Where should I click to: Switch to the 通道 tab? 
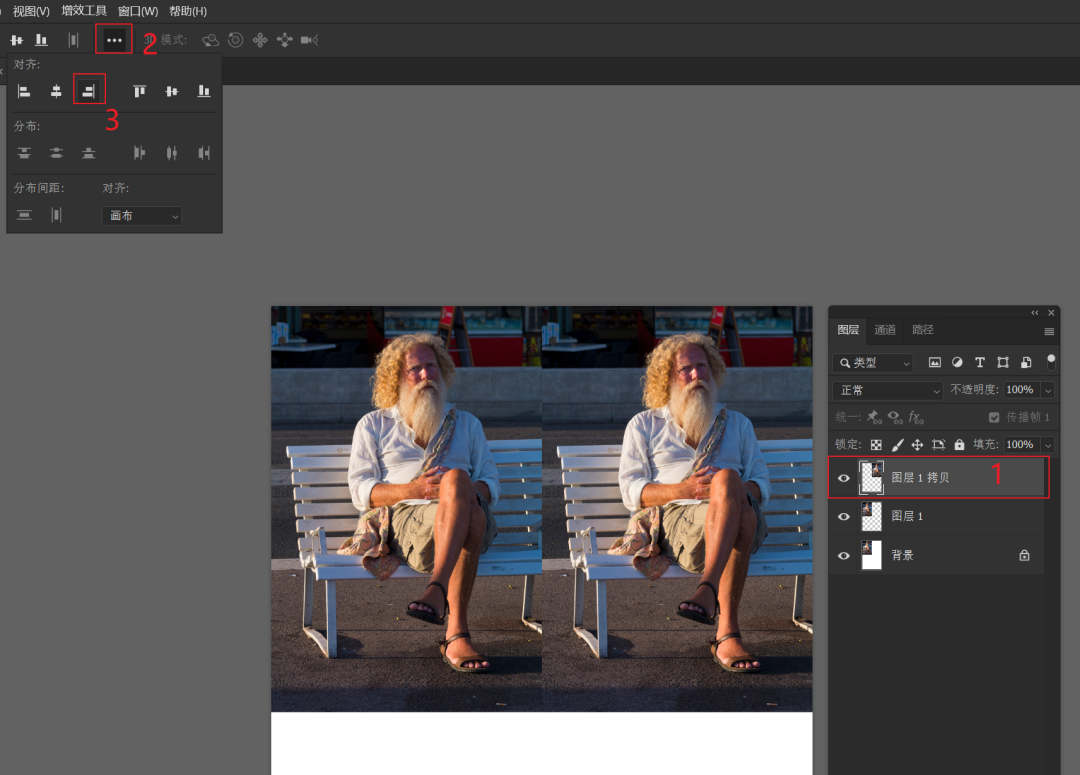click(x=885, y=330)
